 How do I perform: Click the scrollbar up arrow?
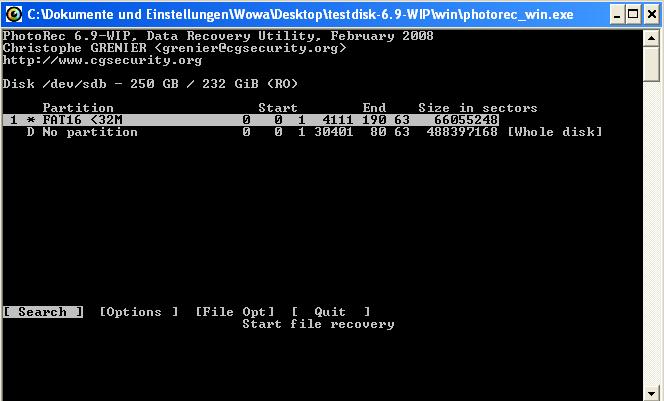(652, 38)
